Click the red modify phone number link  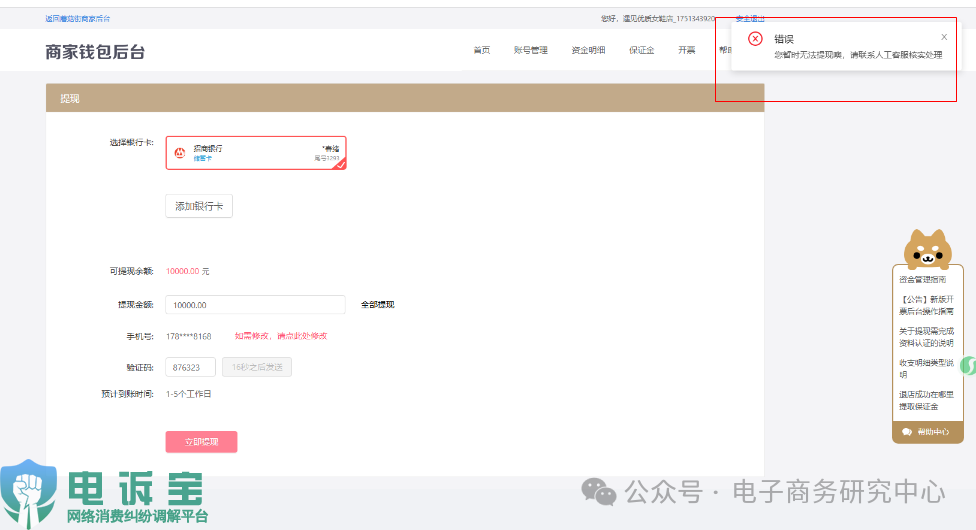(280, 336)
